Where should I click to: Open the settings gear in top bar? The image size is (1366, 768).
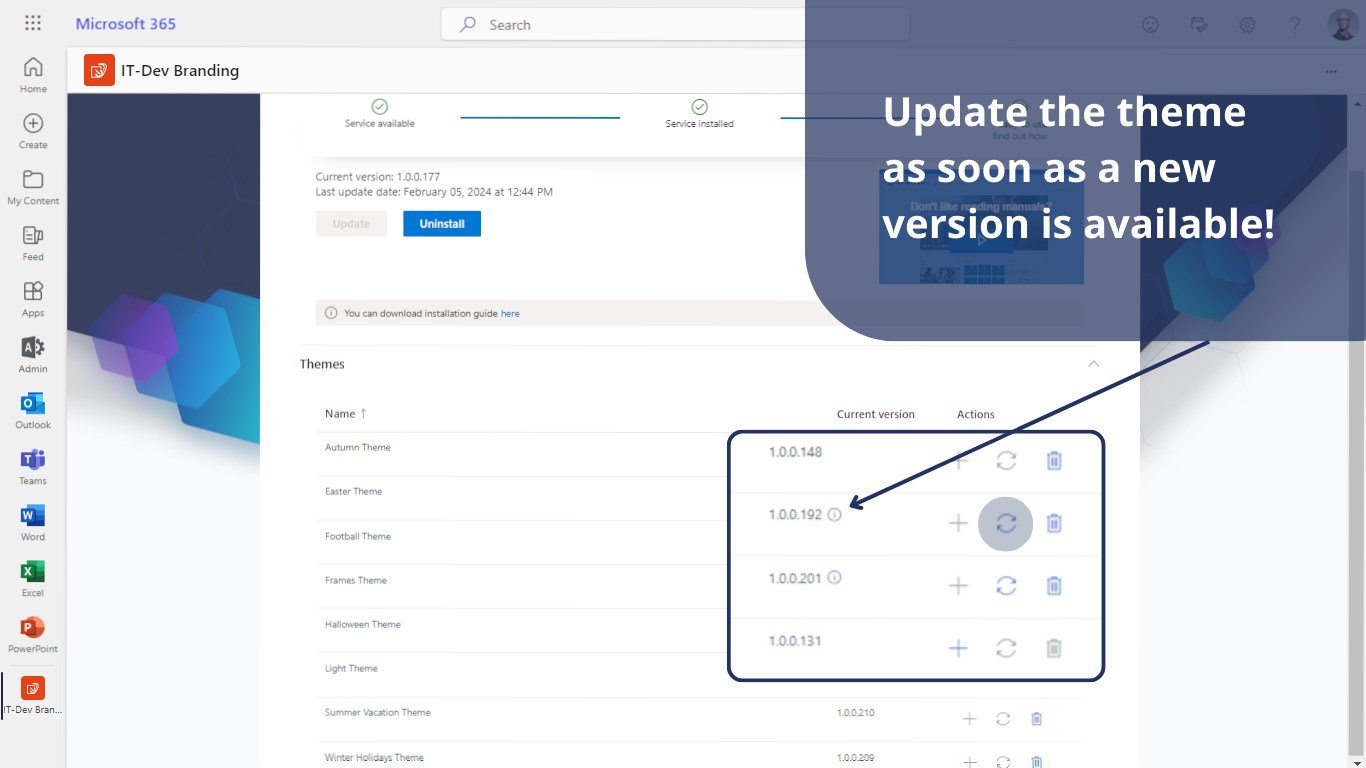pos(1247,24)
